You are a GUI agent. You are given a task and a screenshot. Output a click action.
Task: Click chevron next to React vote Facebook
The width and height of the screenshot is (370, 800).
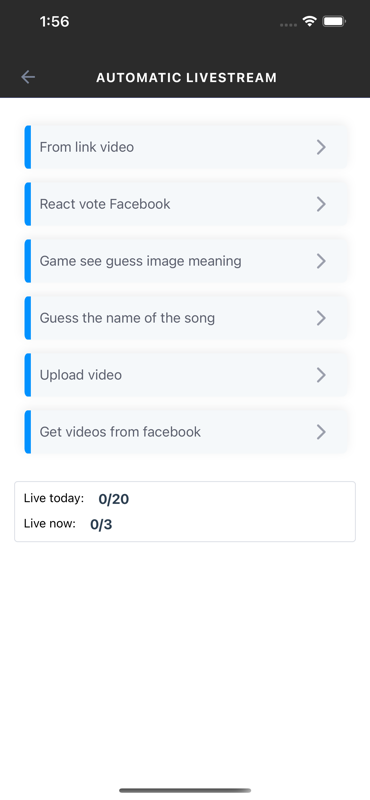pos(321,204)
